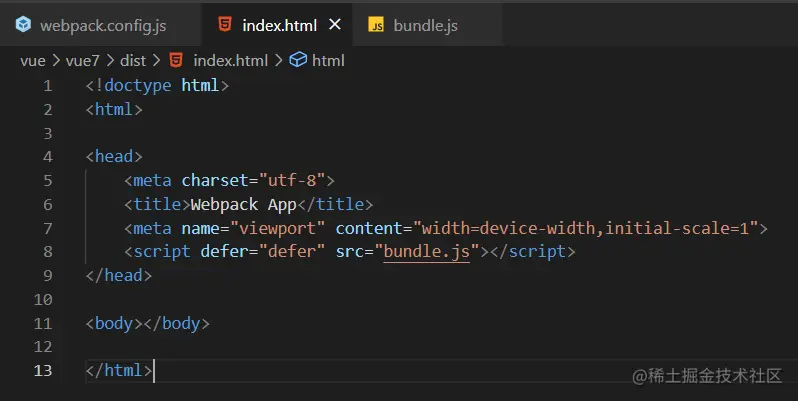Viewport: 798px width, 401px height.
Task: Open the html symbol breadcrumb
Action: [328, 61]
